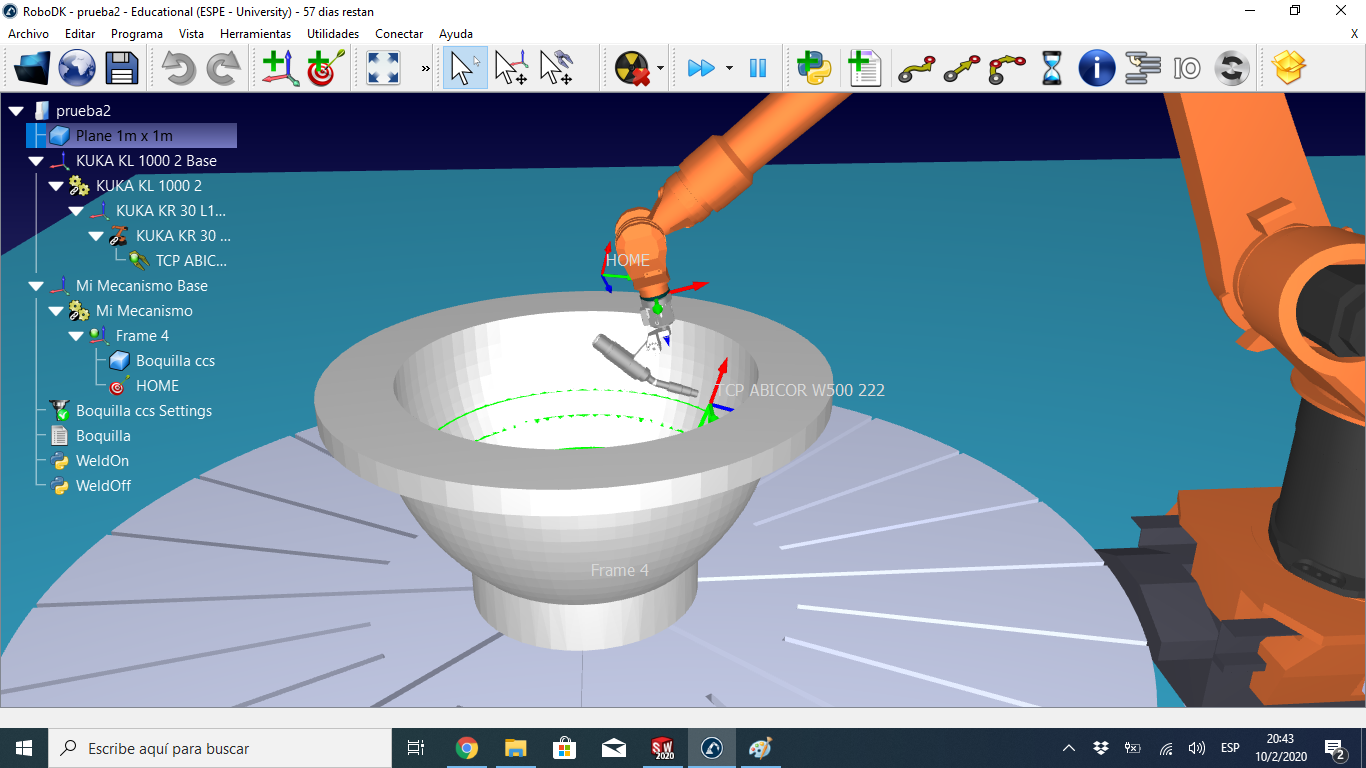Click the circular move instruction icon
The image size is (1366, 768).
[1007, 68]
